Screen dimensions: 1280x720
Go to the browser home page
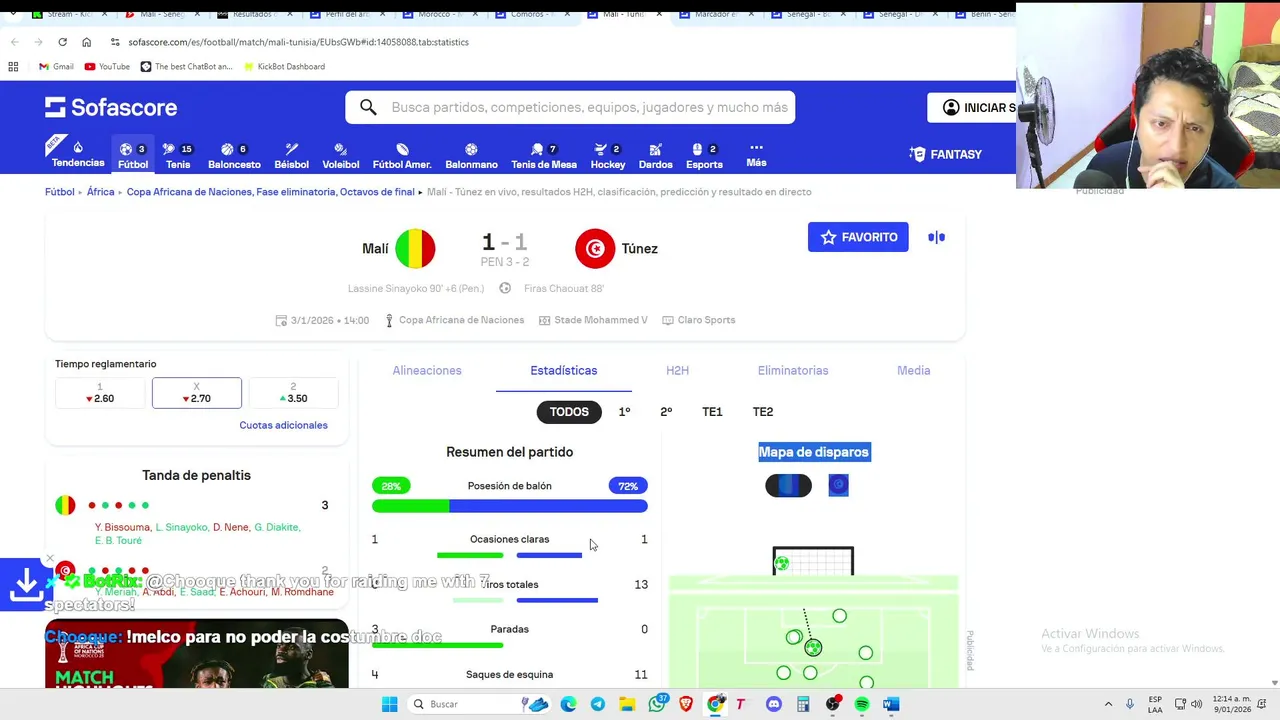(86, 42)
